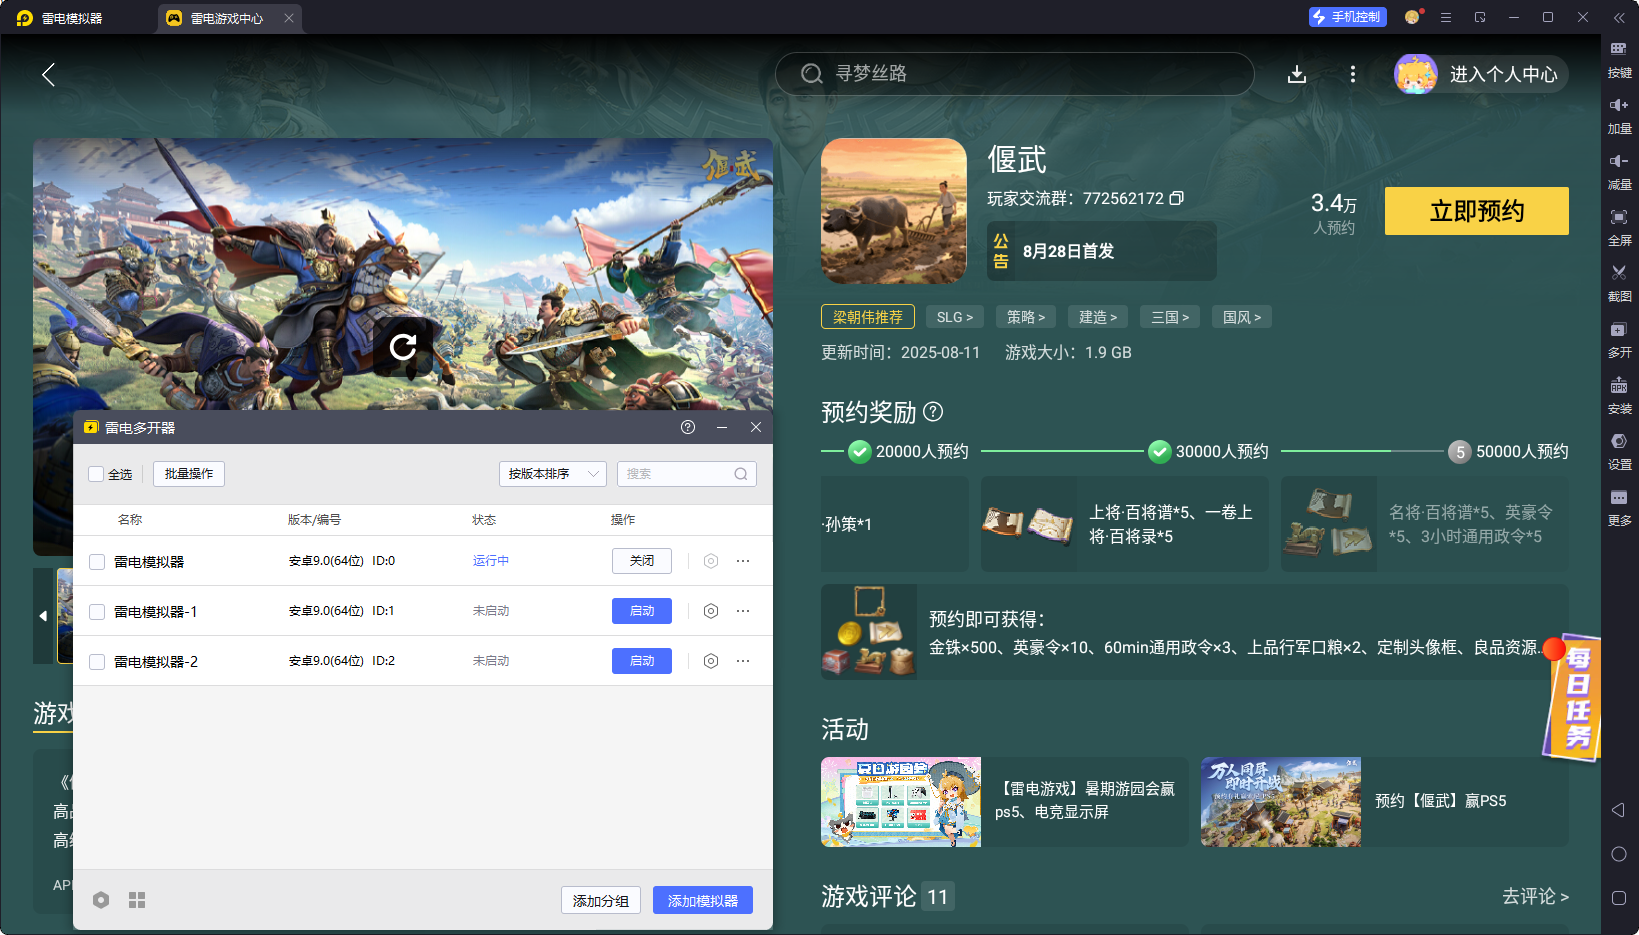Screen dimensions: 1639x935
Task: Click the 30000人预约 milestone on the progress bar
Action: pyautogui.click(x=1159, y=451)
